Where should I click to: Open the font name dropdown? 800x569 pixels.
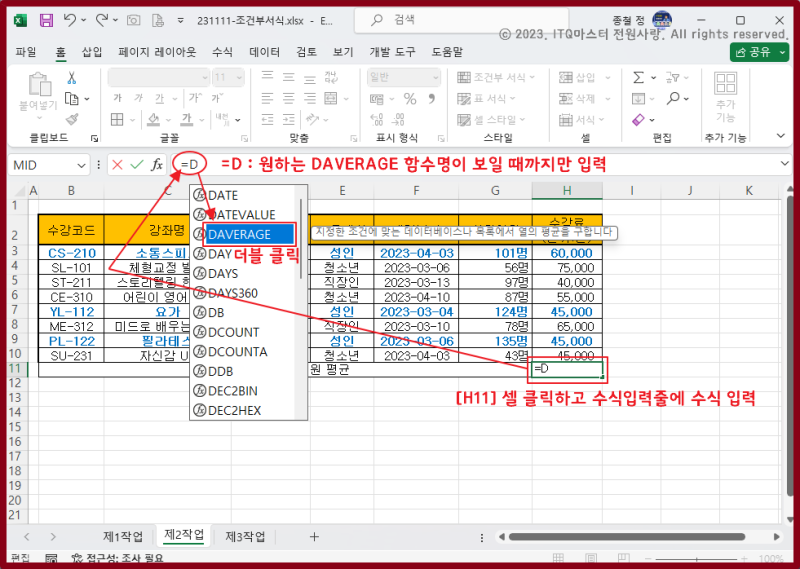pos(205,78)
